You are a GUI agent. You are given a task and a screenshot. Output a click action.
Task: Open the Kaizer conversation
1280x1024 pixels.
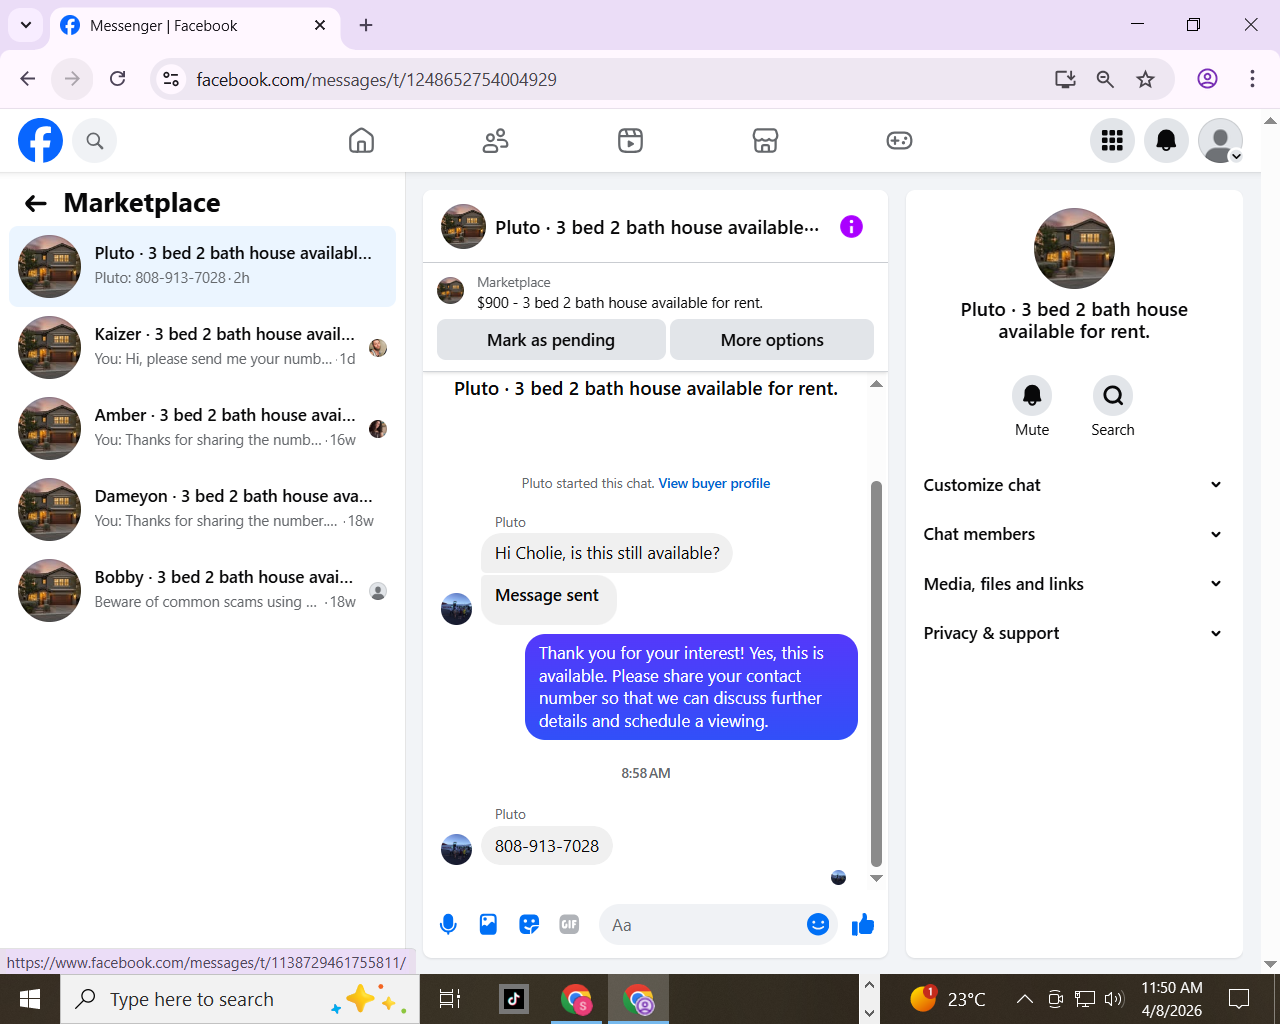(x=203, y=347)
